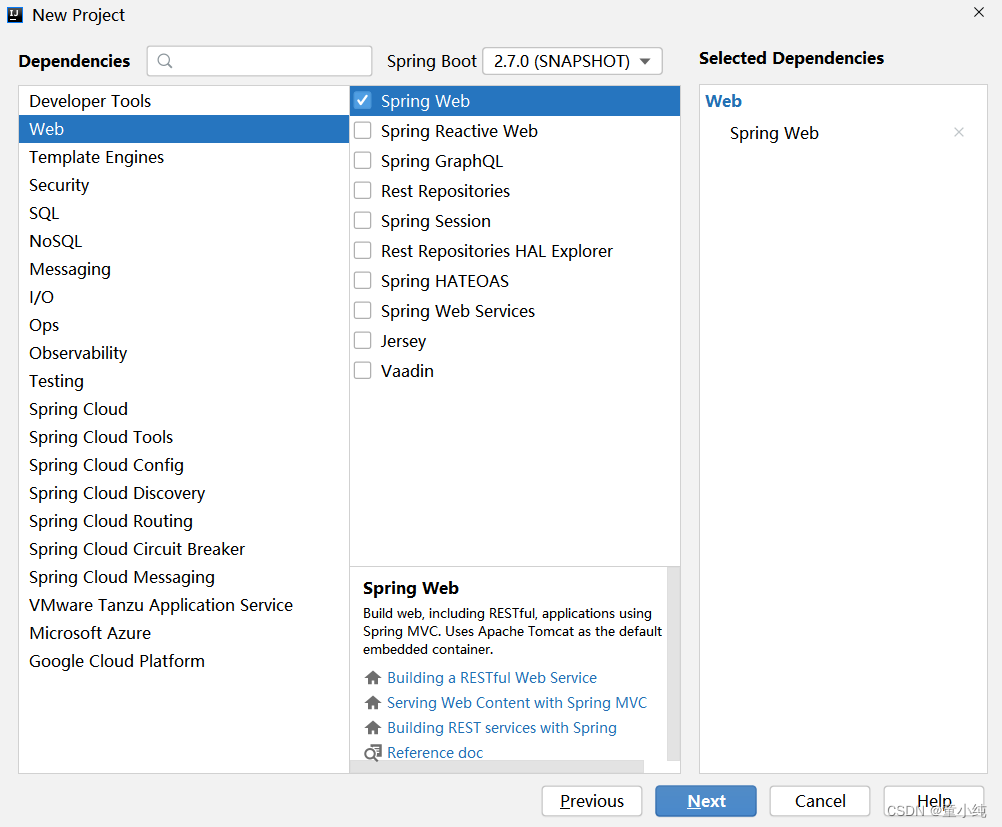
Task: Tick the Spring HATEOAS checkbox
Action: 362,281
